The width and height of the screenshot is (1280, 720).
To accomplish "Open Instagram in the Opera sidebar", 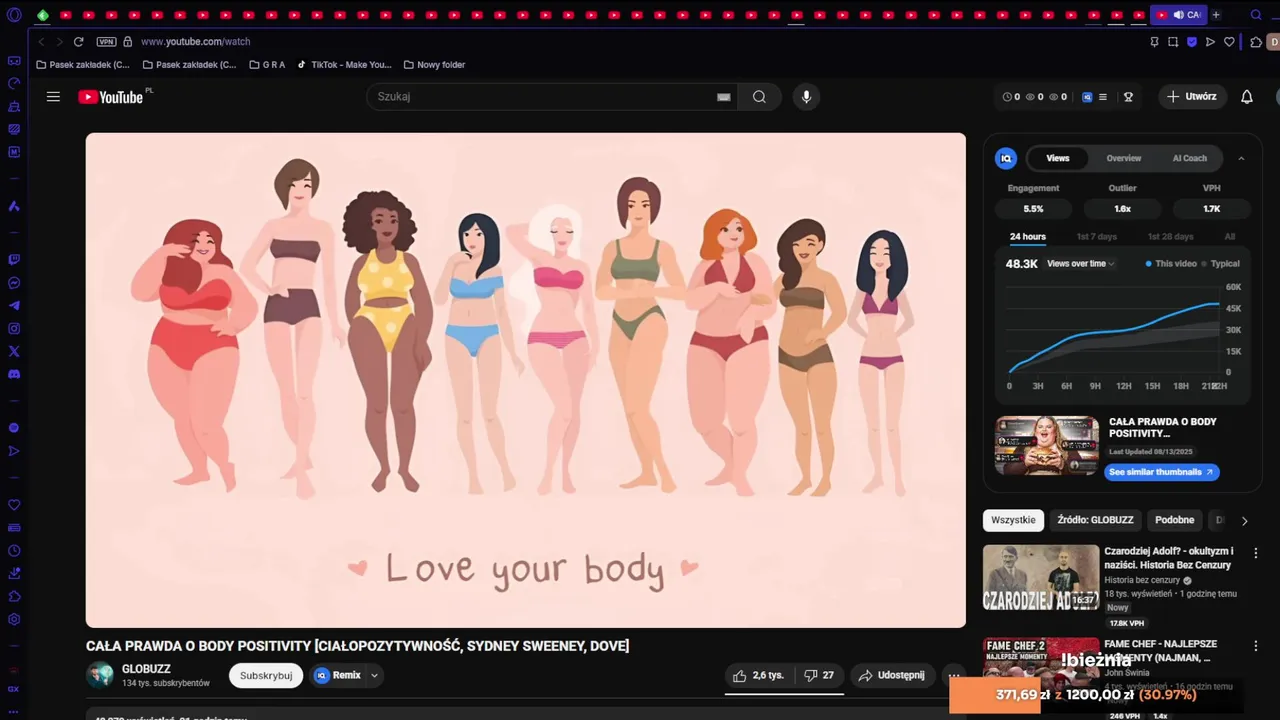I will click(14, 329).
